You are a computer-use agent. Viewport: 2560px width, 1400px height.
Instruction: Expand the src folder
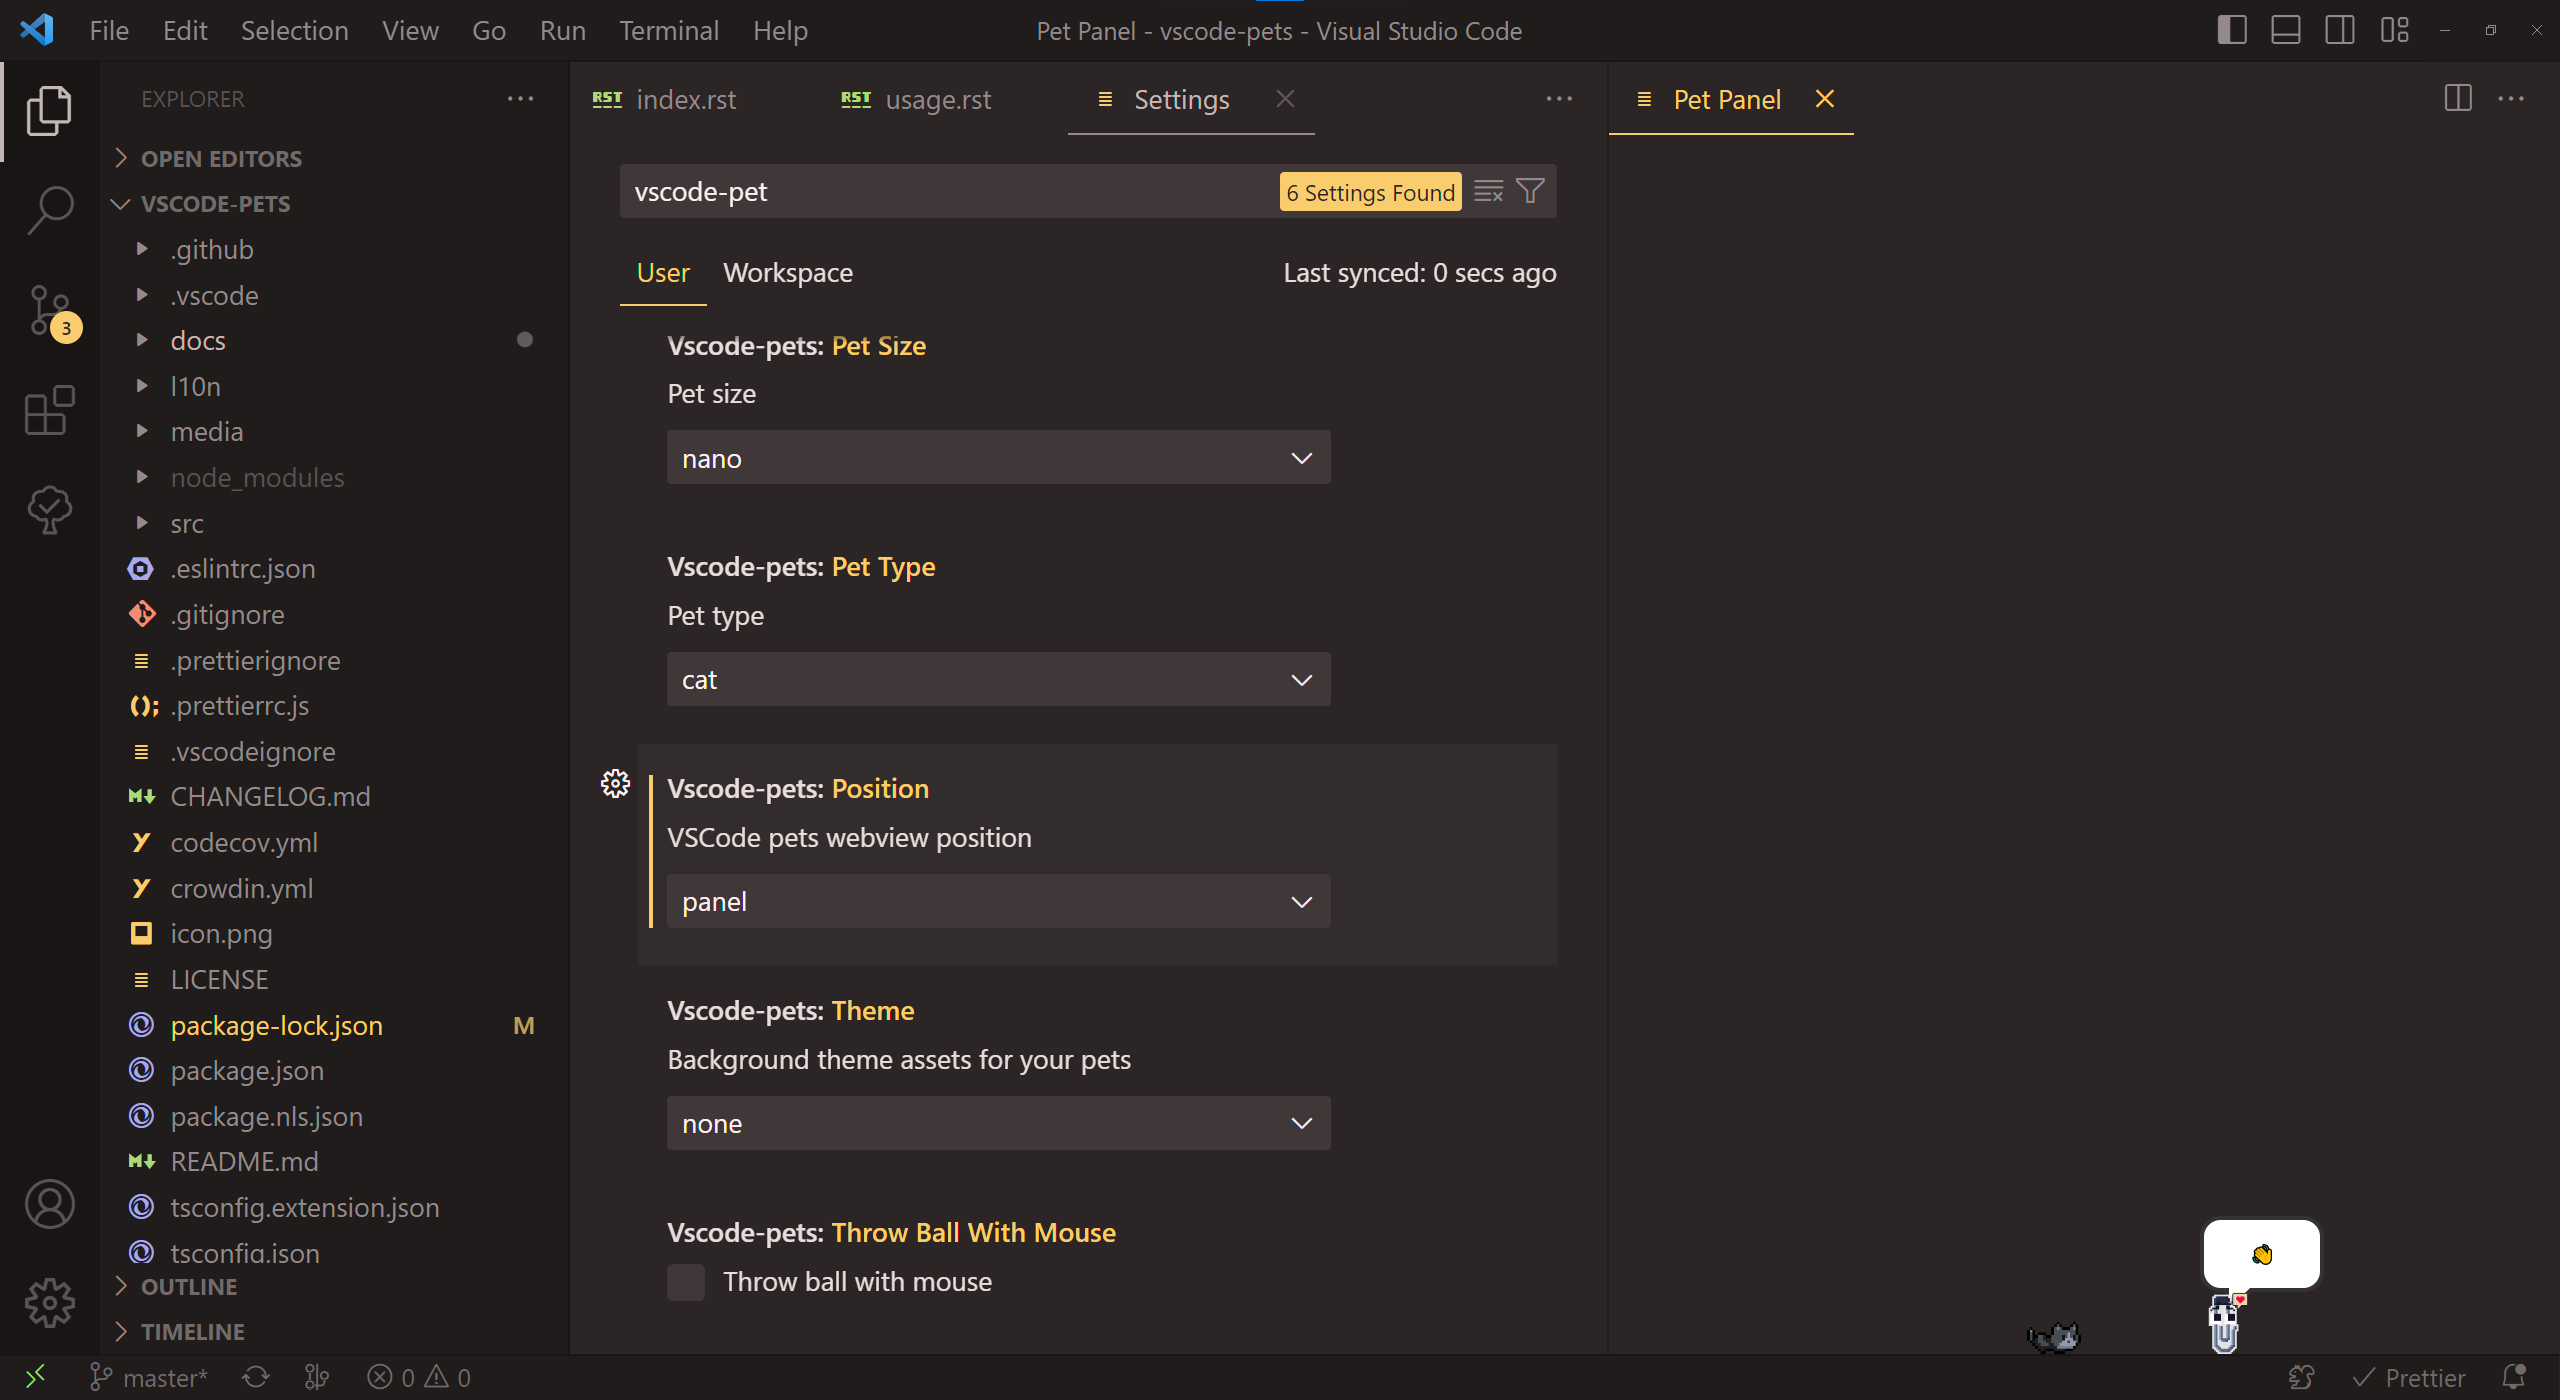(x=334, y=523)
